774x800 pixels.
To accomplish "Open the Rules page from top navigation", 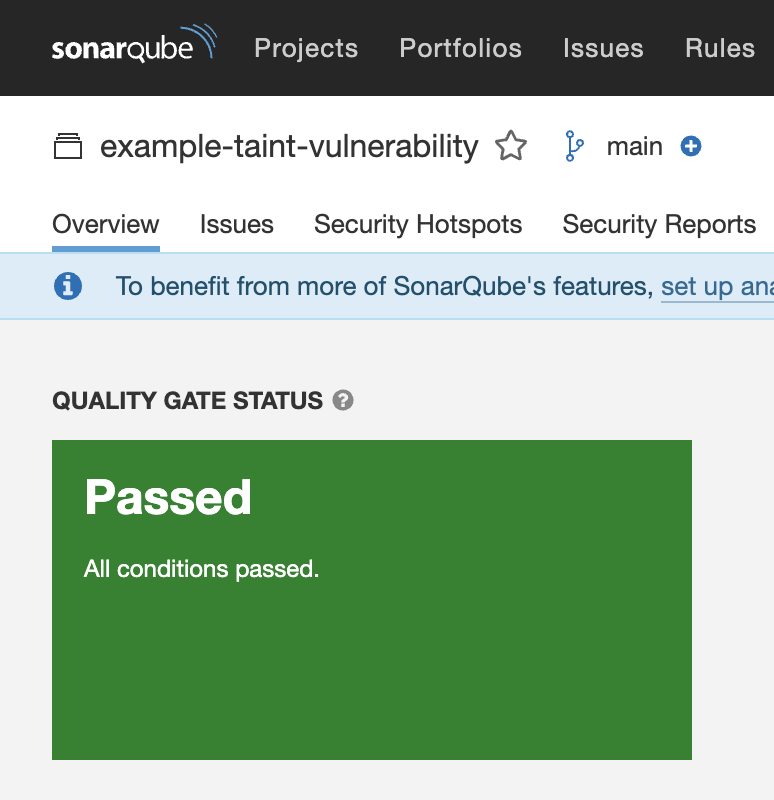I will [x=719, y=48].
